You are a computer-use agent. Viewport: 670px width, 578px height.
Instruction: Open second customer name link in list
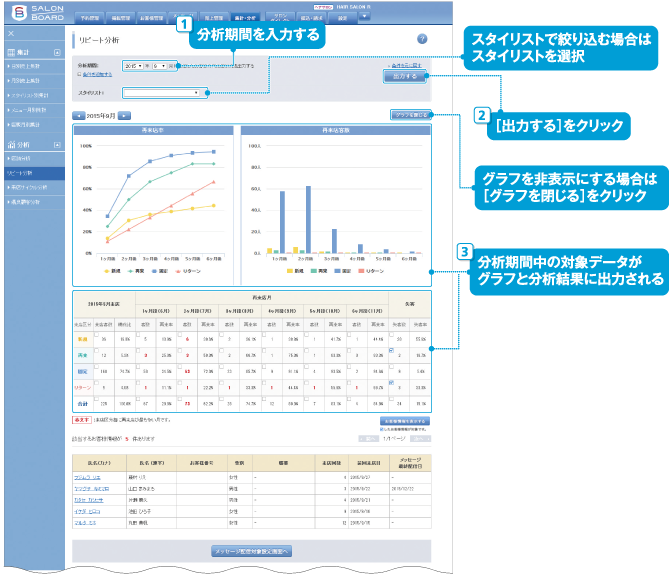(x=92, y=489)
